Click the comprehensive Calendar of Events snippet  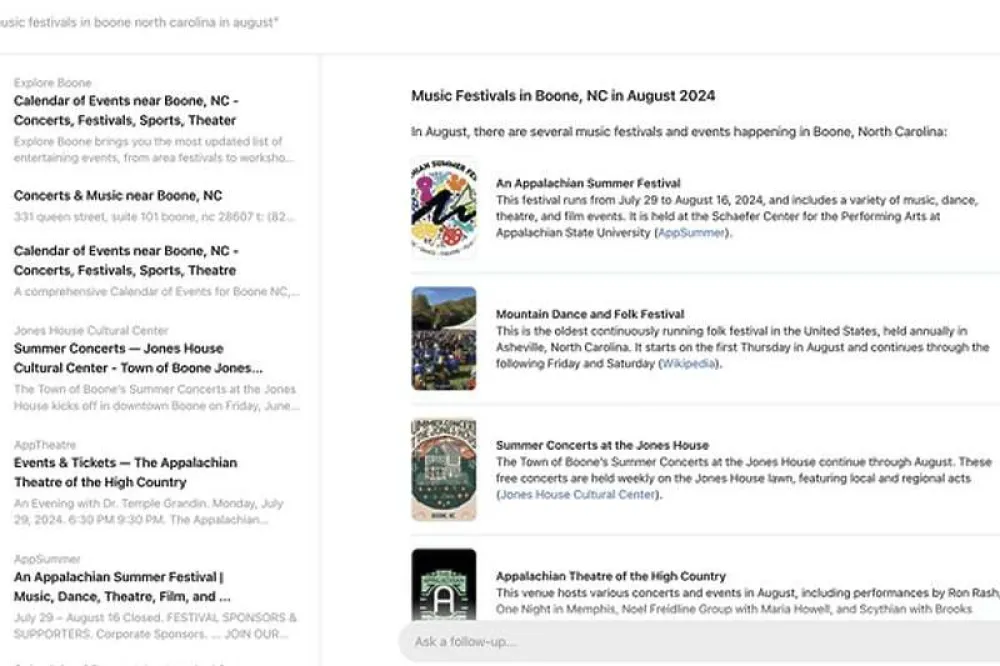point(156,292)
